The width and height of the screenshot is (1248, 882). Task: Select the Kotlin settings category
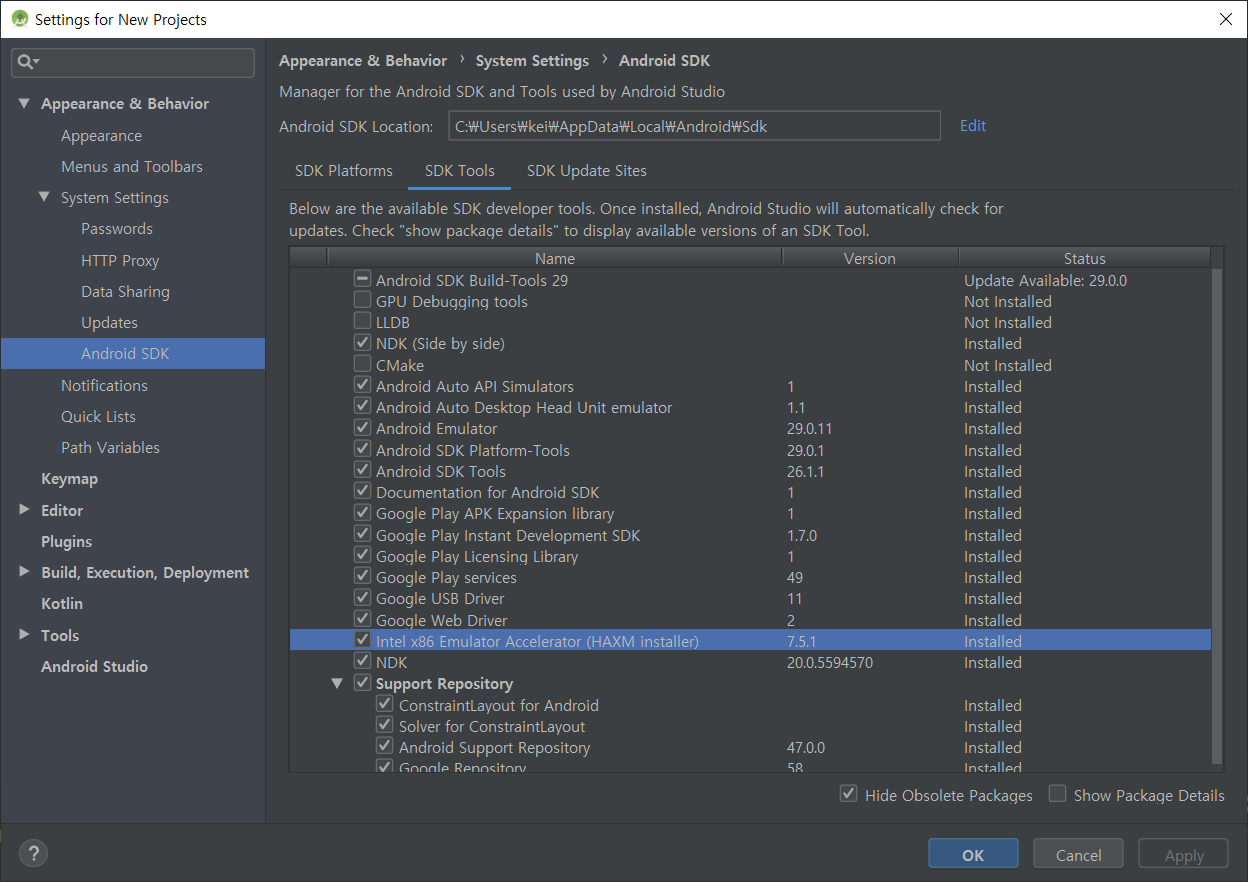pos(62,604)
